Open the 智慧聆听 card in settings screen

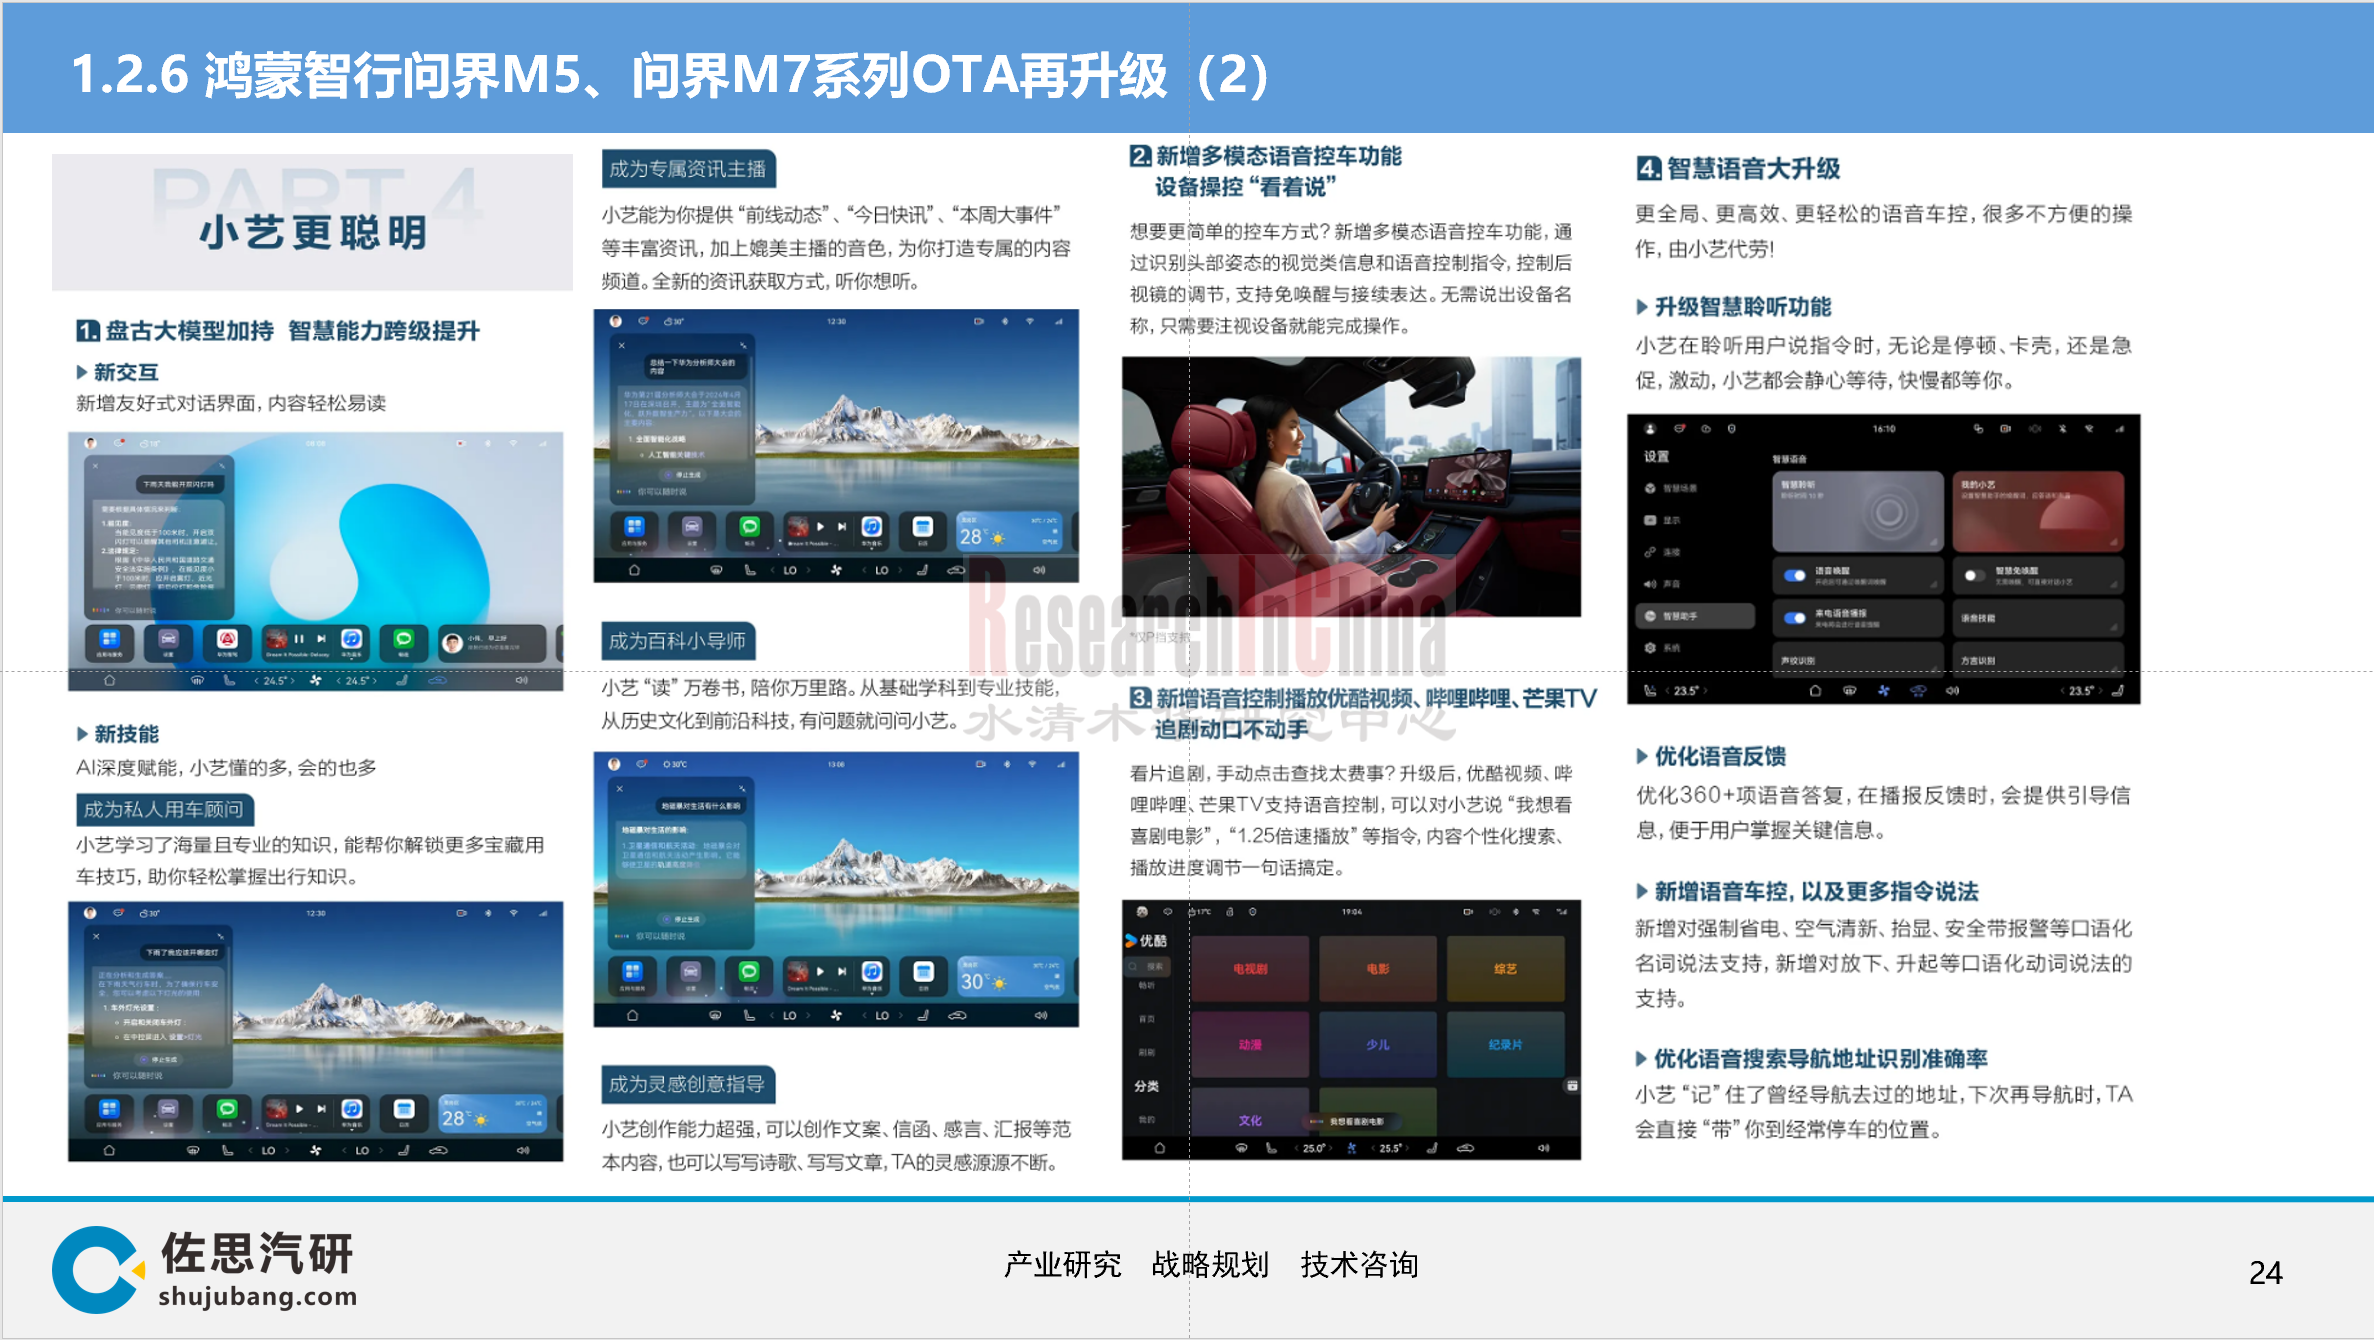[x=1857, y=511]
